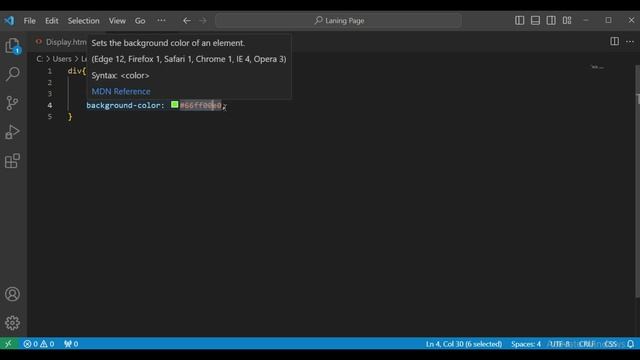Open the View menu
The image size is (640, 360).
click(117, 21)
